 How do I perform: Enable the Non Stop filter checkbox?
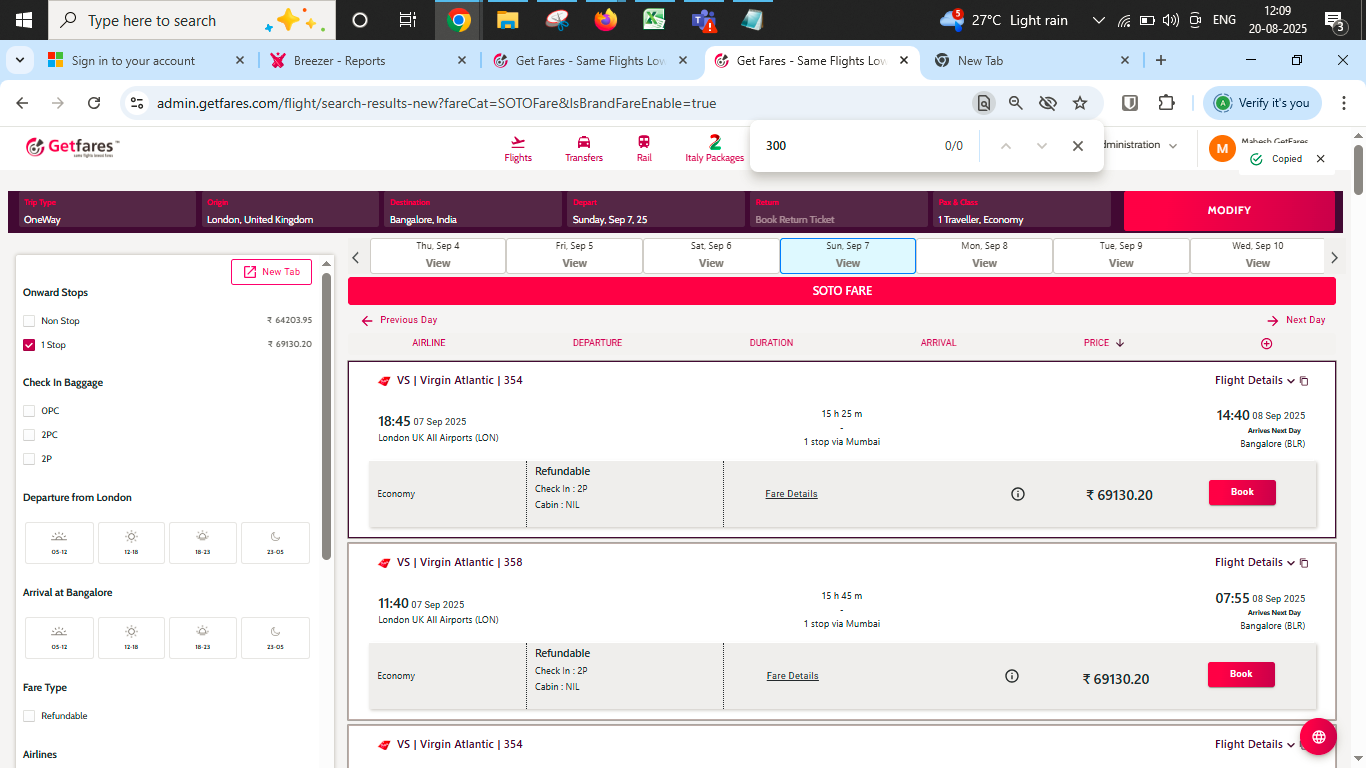pos(29,321)
